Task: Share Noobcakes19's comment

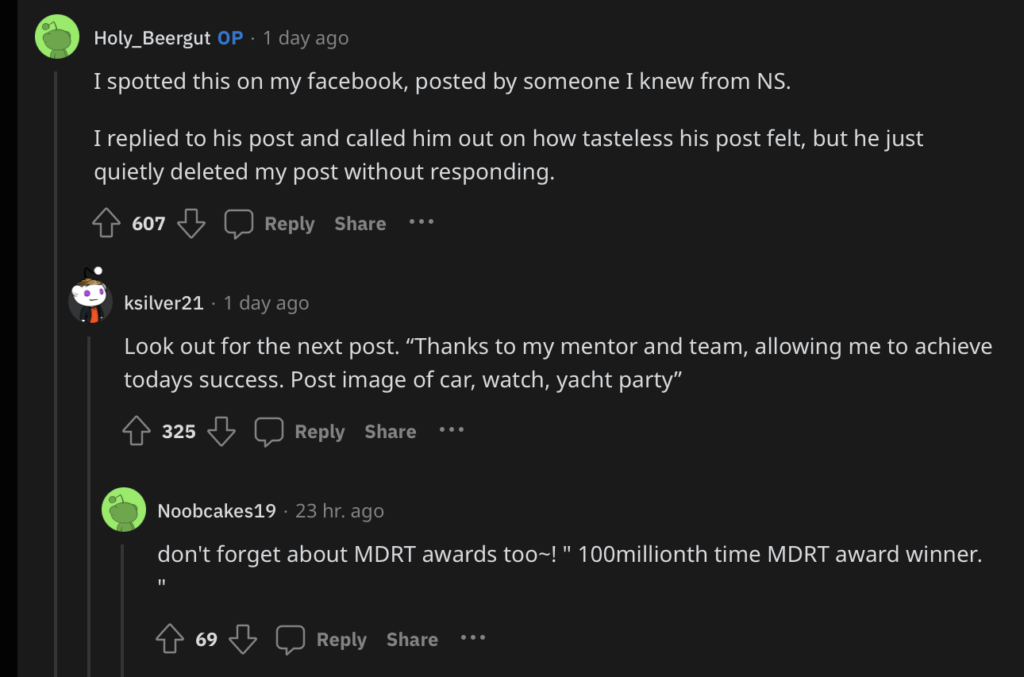Action: [x=411, y=638]
